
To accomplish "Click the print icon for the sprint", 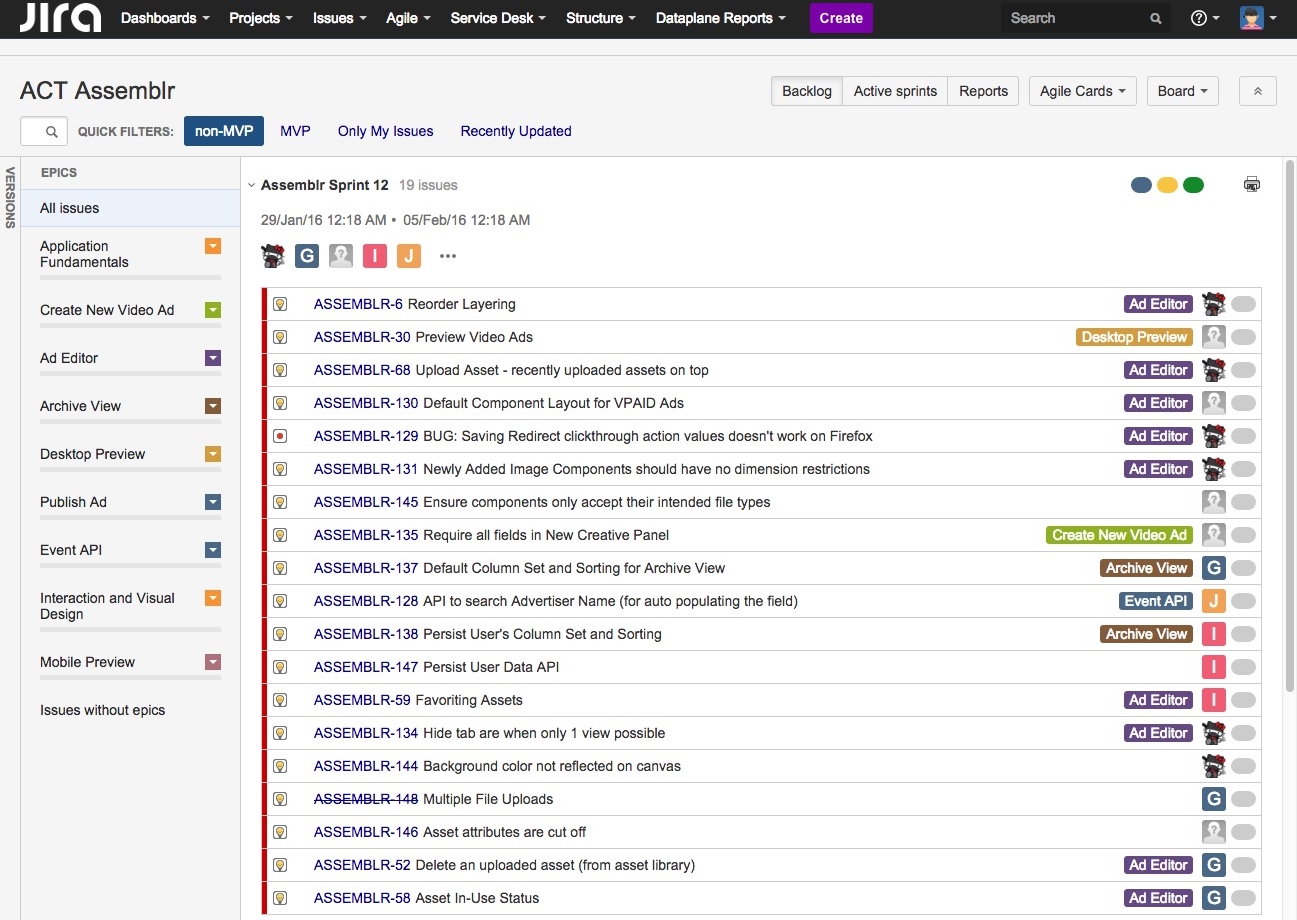I will 1251,184.
